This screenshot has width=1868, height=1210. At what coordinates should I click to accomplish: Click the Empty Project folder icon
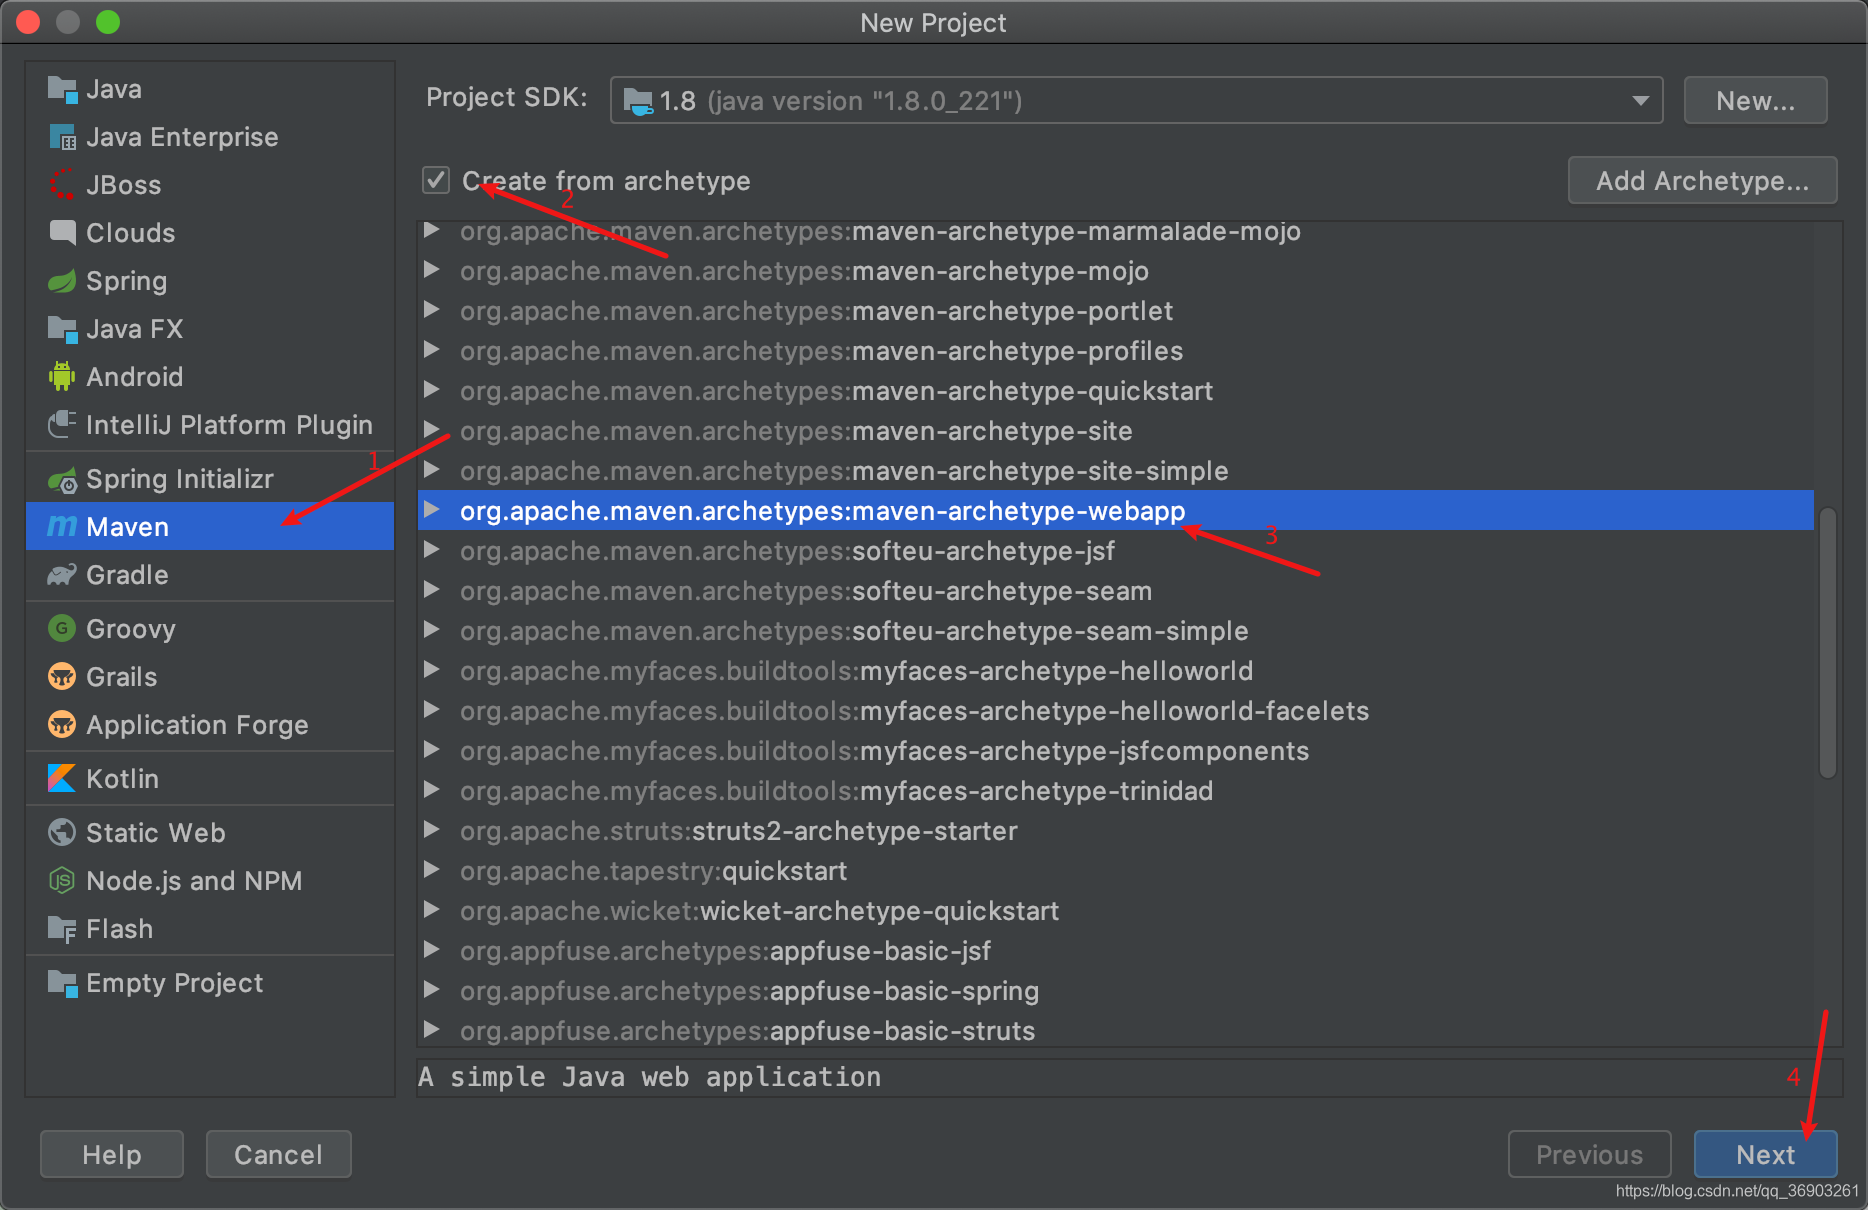pos(62,983)
